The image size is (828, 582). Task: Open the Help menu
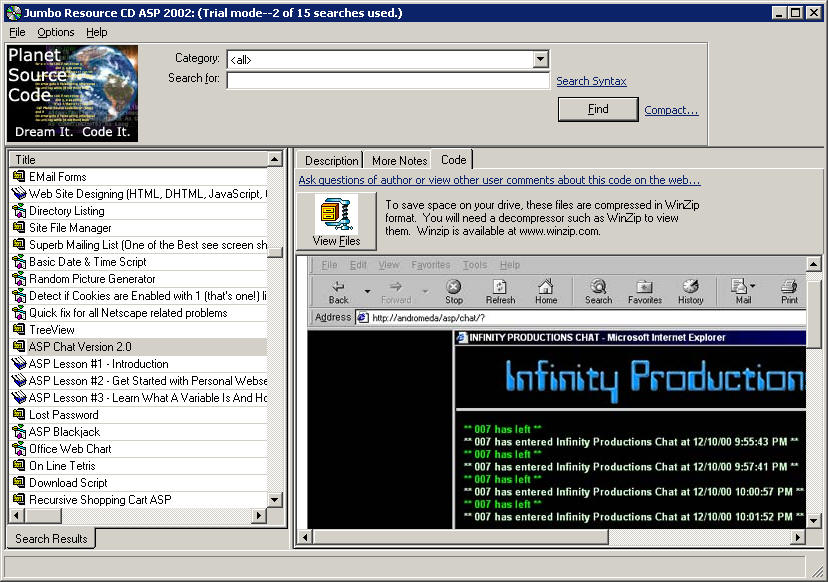point(97,32)
